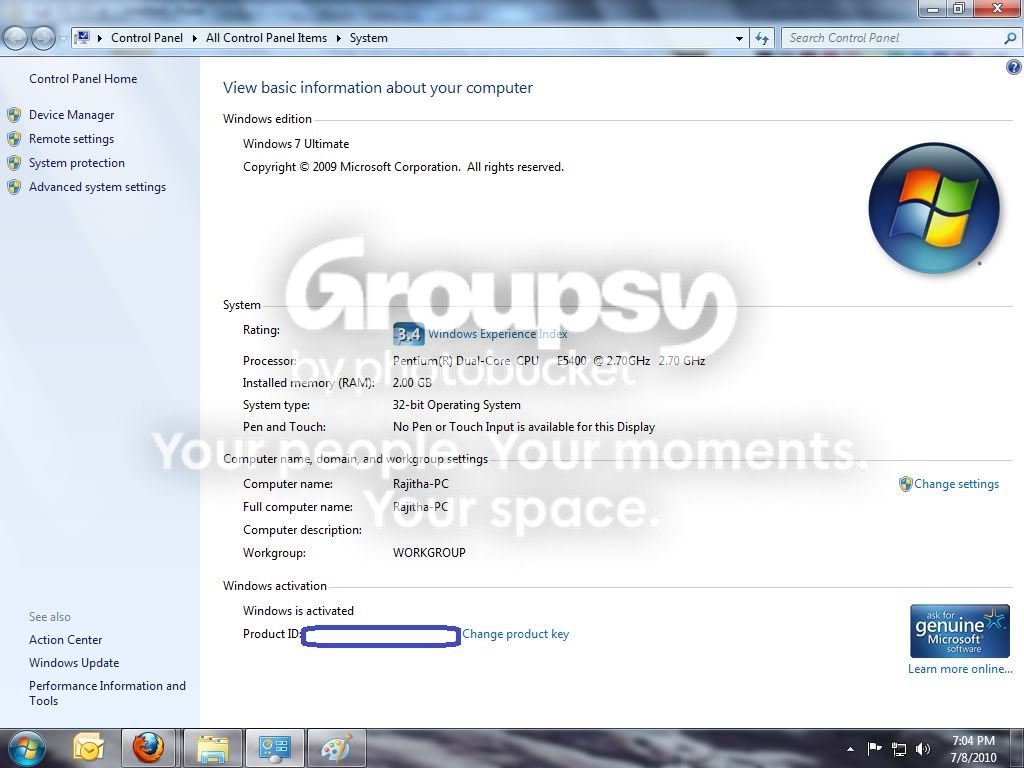Click the Action Center flag tray icon
This screenshot has width=1024, height=768.
(874, 748)
